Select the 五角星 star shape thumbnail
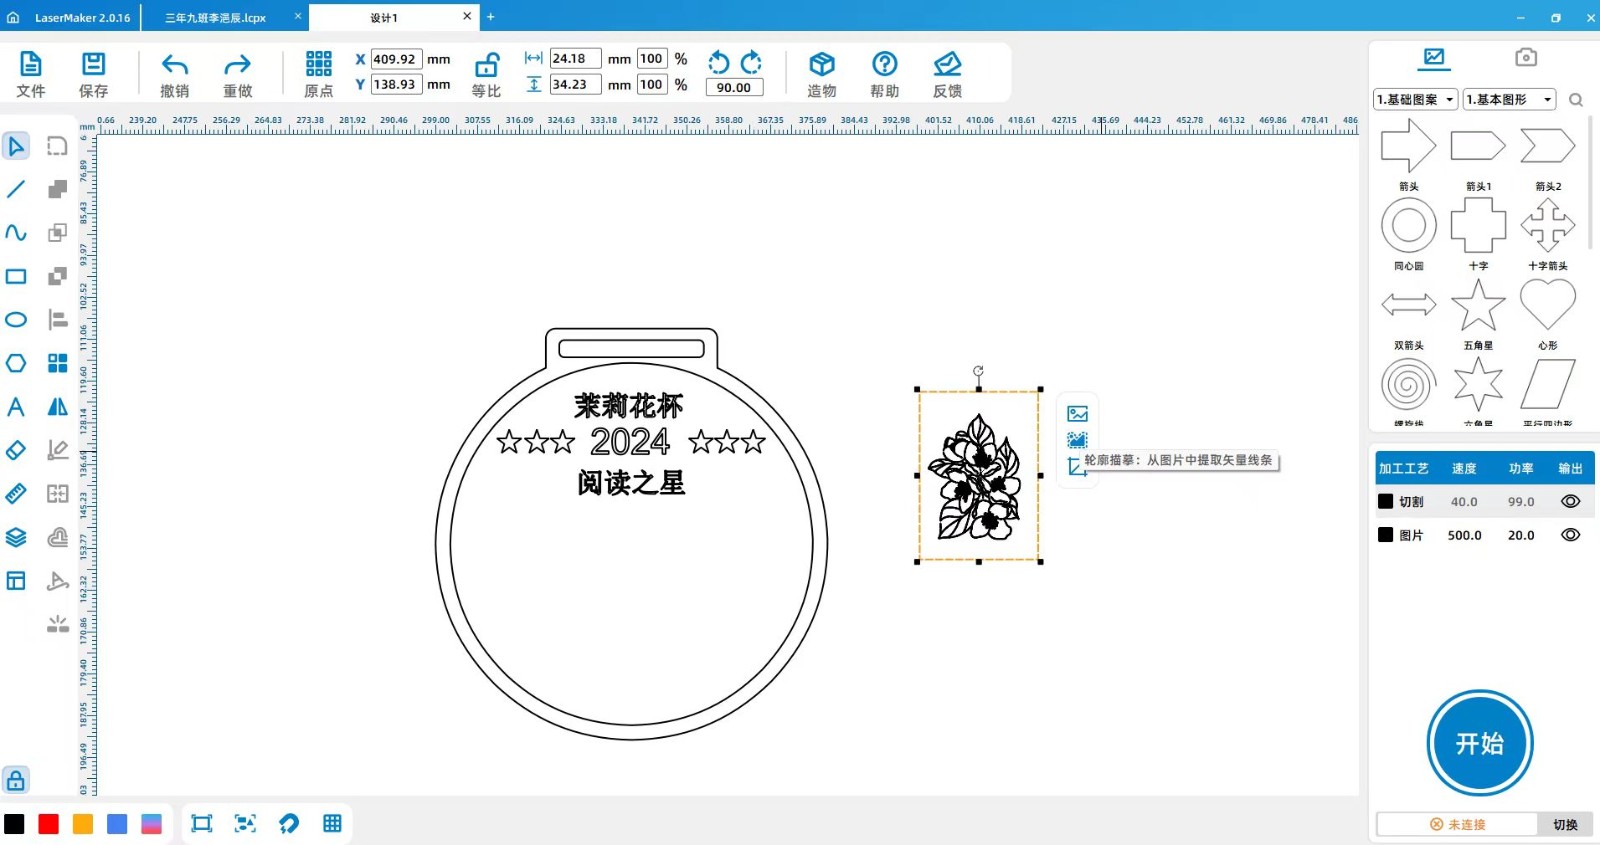 coord(1478,306)
